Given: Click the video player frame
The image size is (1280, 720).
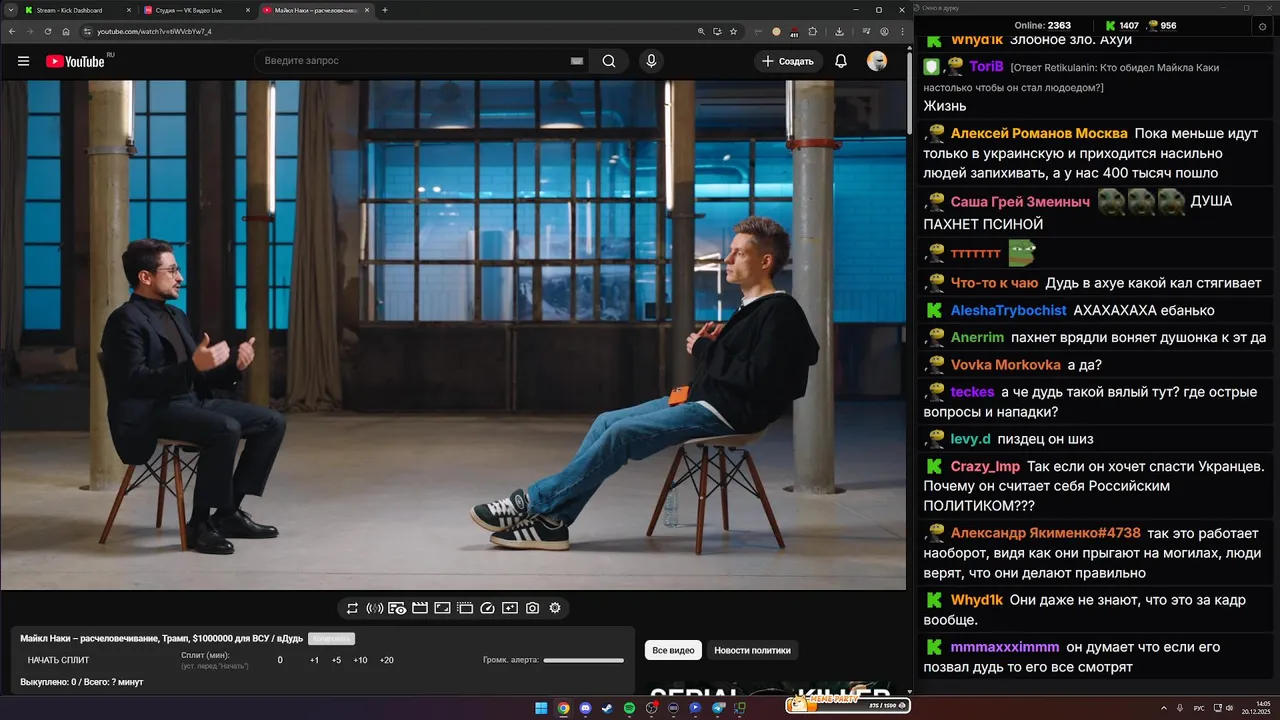Looking at the screenshot, I should (x=453, y=335).
